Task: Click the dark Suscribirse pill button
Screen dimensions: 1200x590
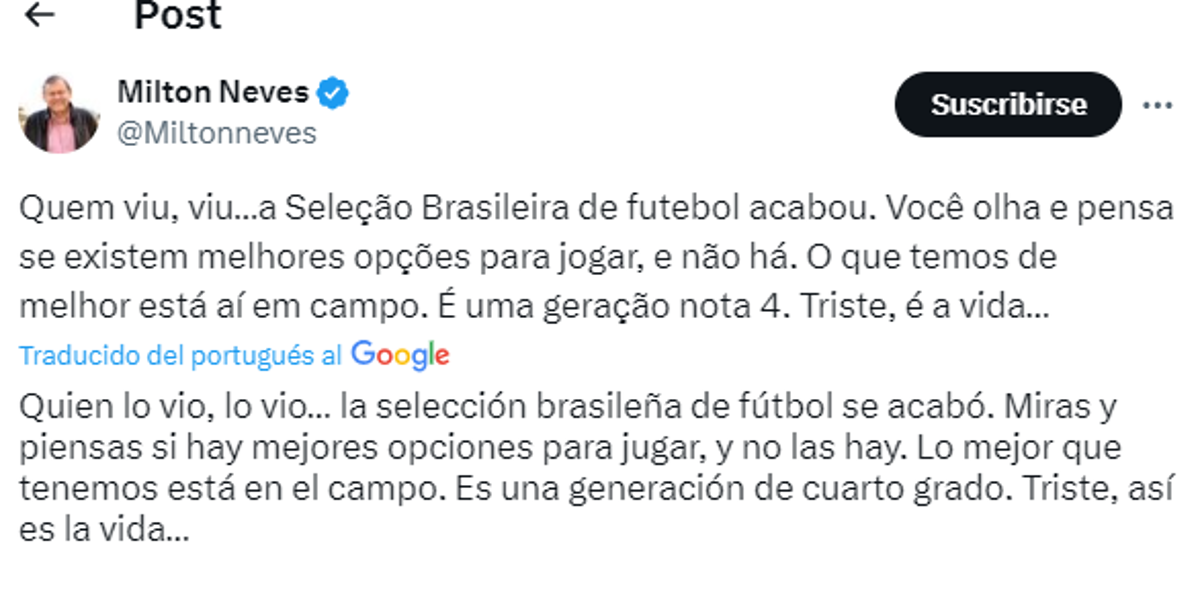Action: point(1006,104)
